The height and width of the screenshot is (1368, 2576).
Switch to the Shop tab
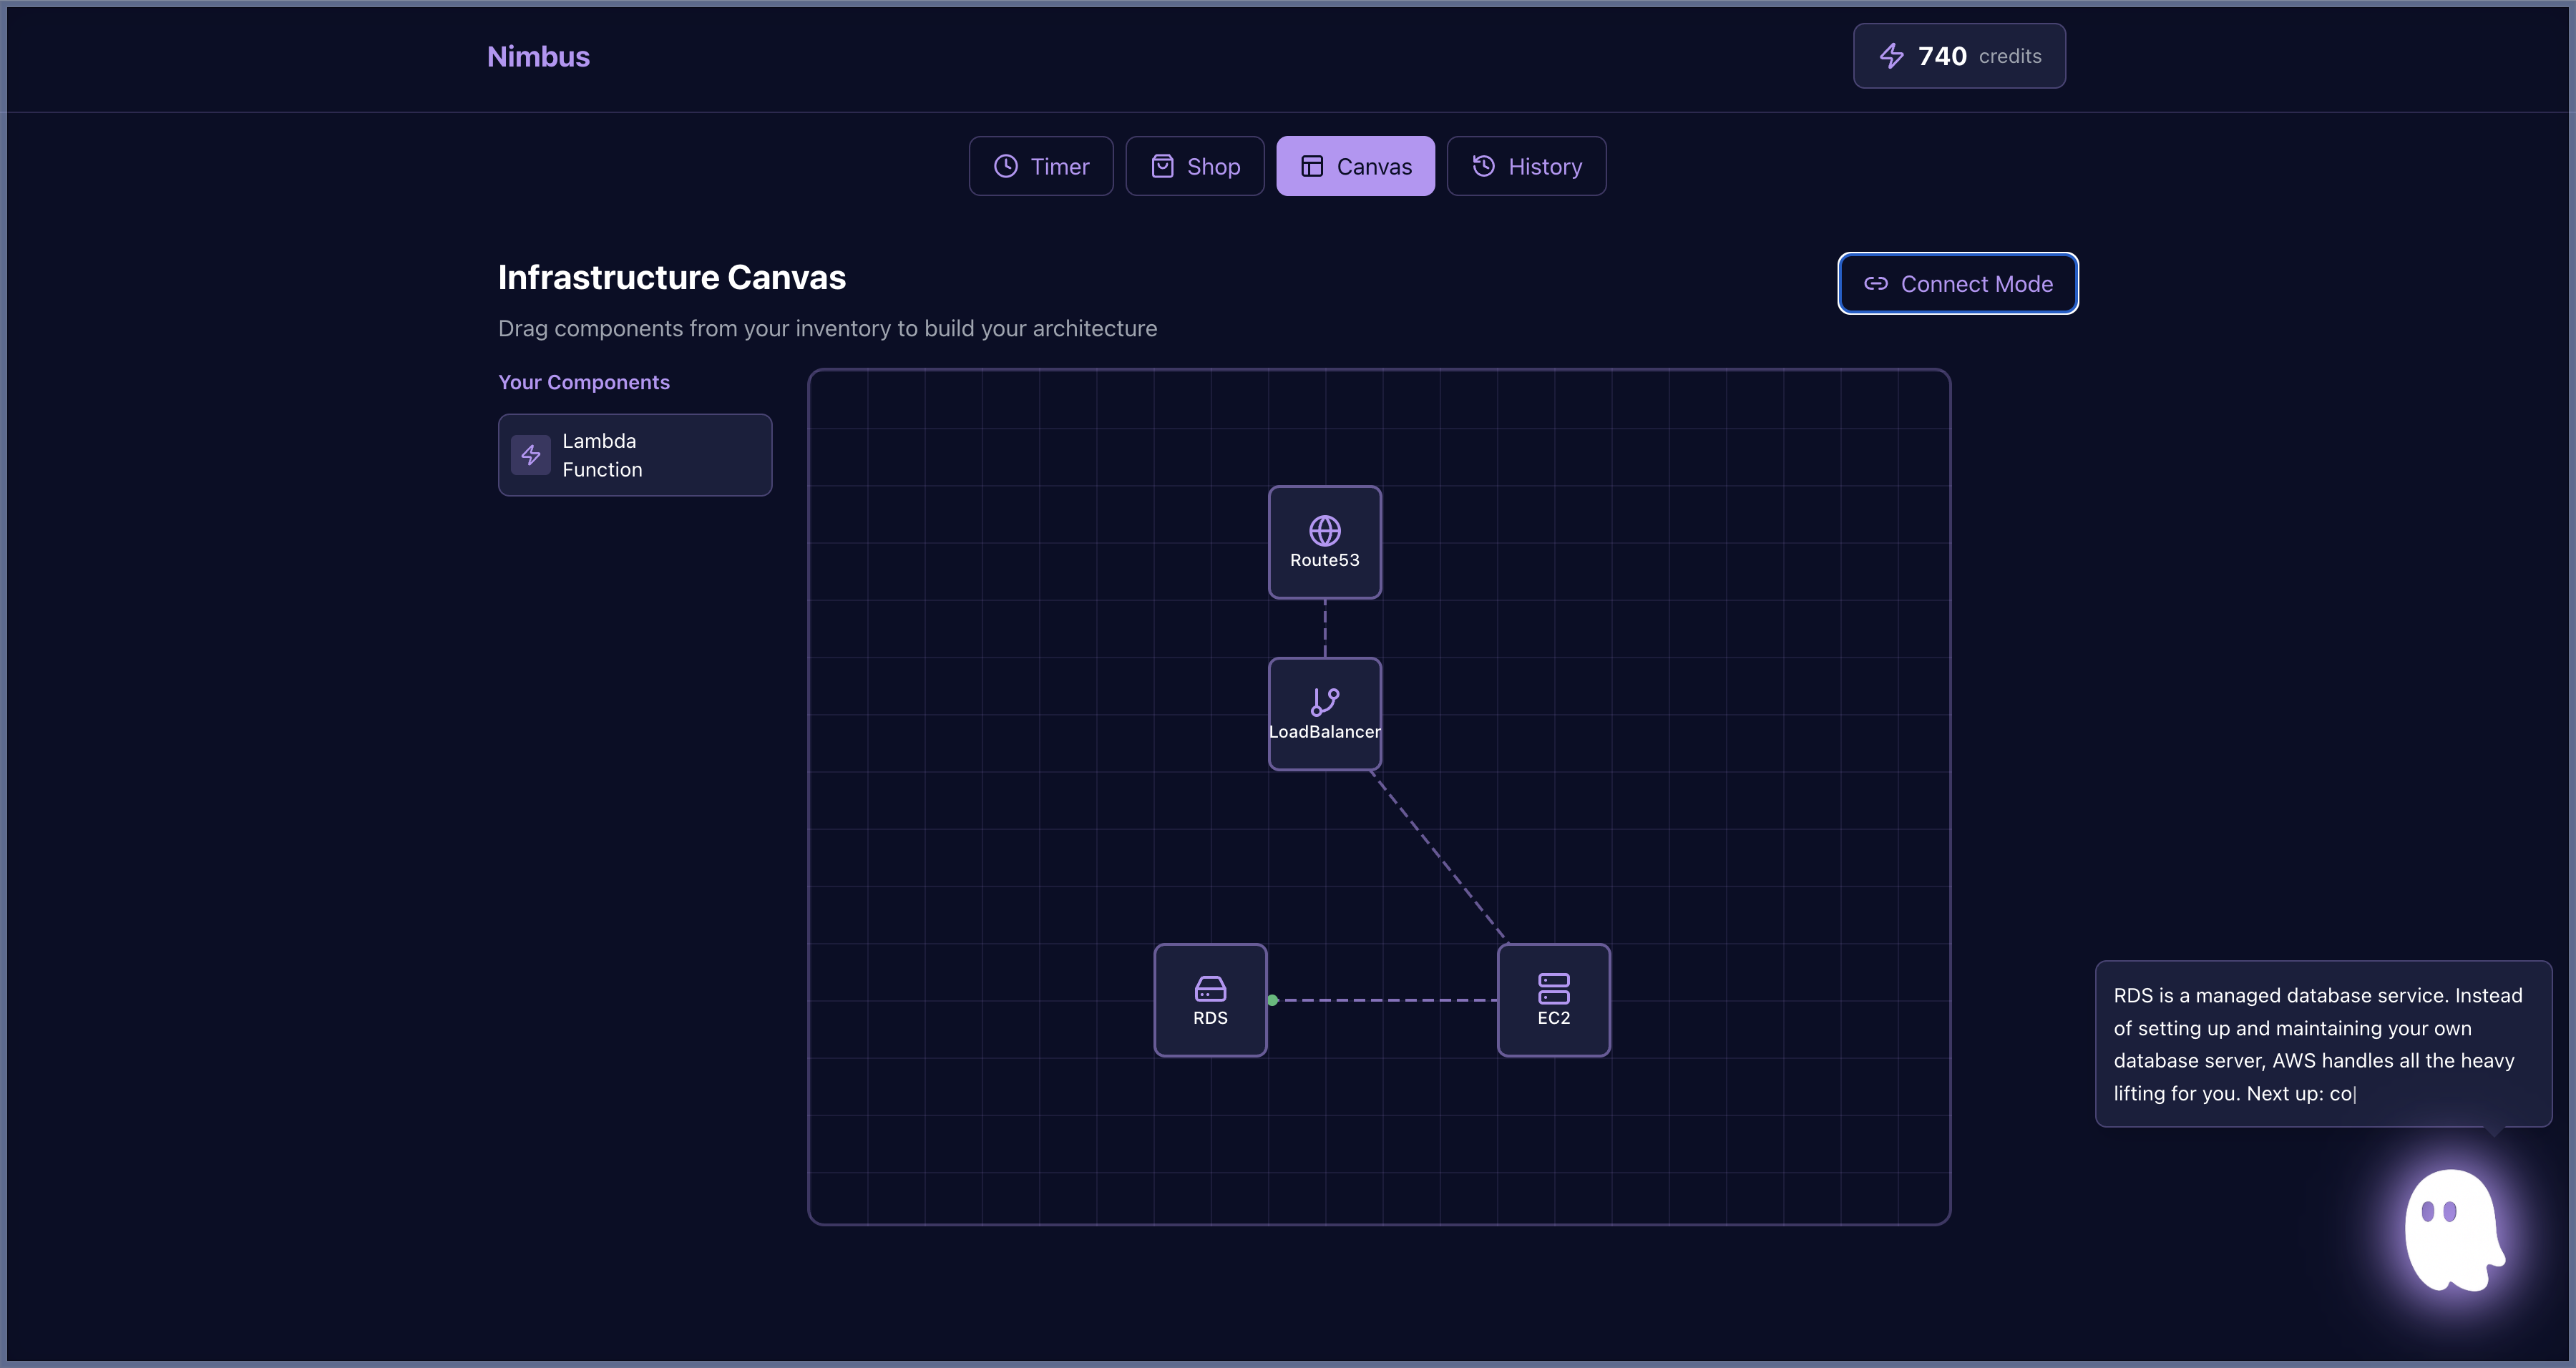(x=1194, y=166)
